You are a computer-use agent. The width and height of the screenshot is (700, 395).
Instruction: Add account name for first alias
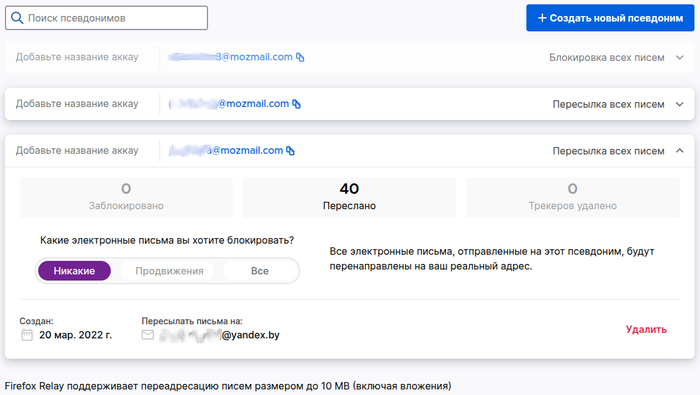click(x=77, y=57)
